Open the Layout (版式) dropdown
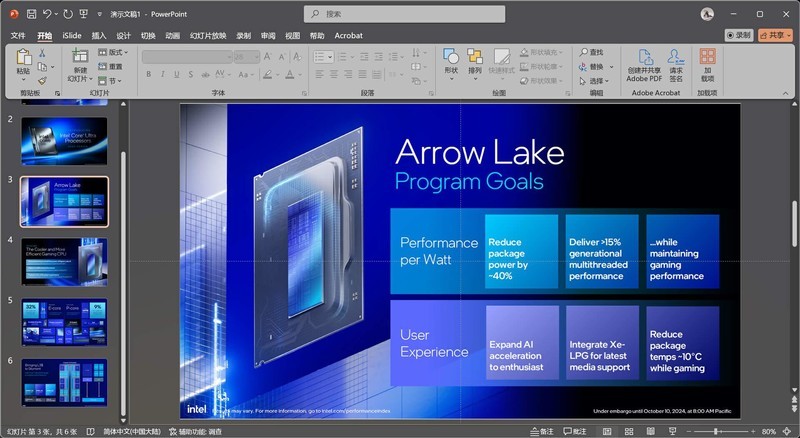The image size is (800, 438). (113, 52)
